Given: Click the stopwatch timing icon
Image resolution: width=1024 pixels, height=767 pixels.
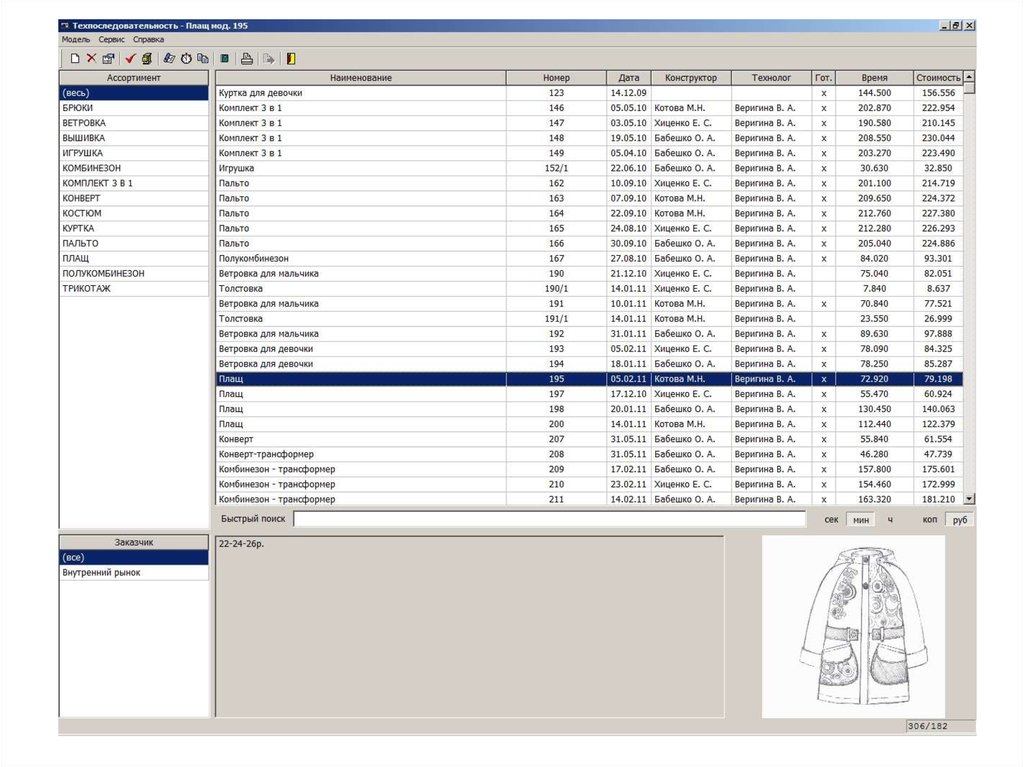Looking at the screenshot, I should [186, 59].
